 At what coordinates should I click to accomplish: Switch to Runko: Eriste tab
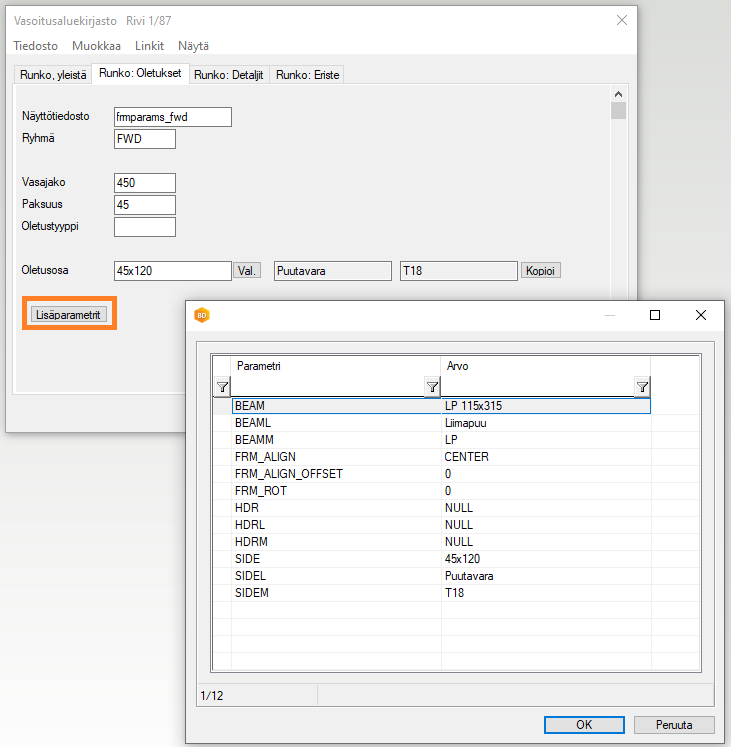pos(307,75)
